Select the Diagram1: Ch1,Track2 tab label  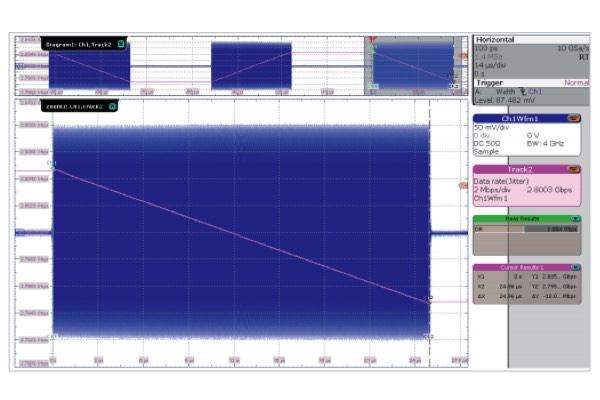pos(78,44)
